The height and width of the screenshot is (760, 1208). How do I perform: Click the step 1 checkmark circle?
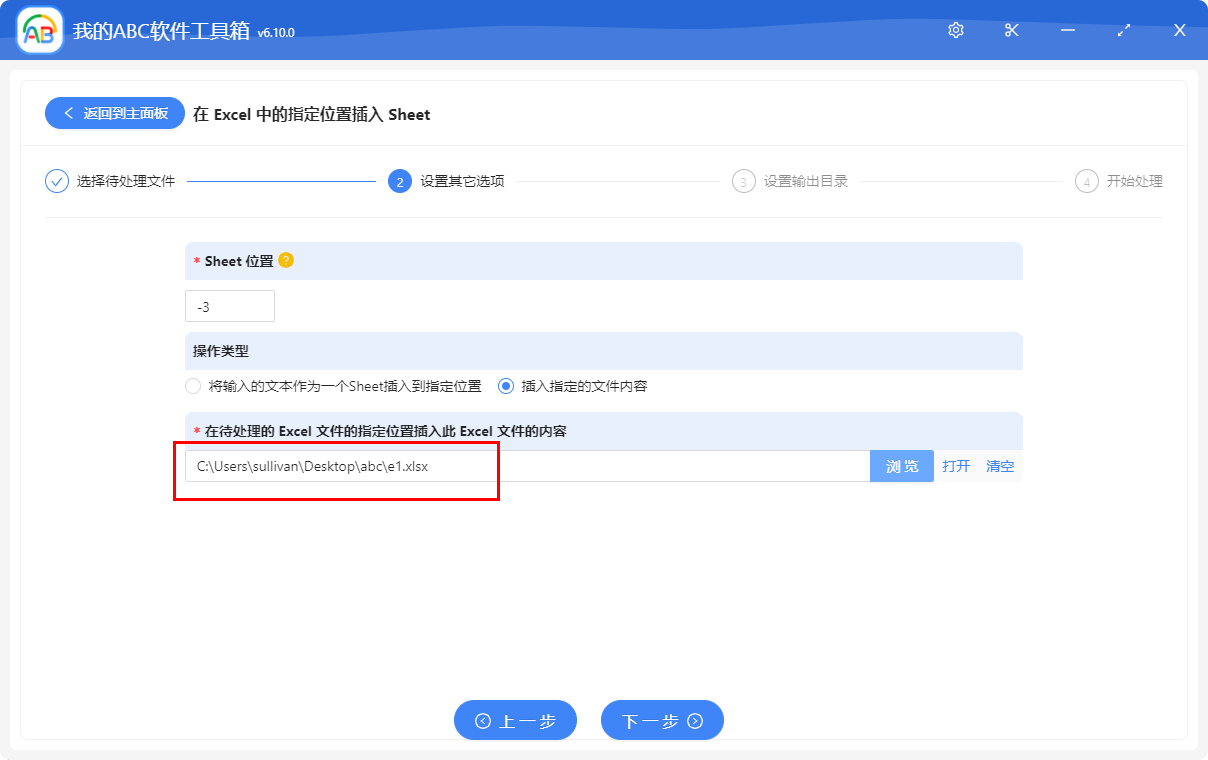[57, 181]
